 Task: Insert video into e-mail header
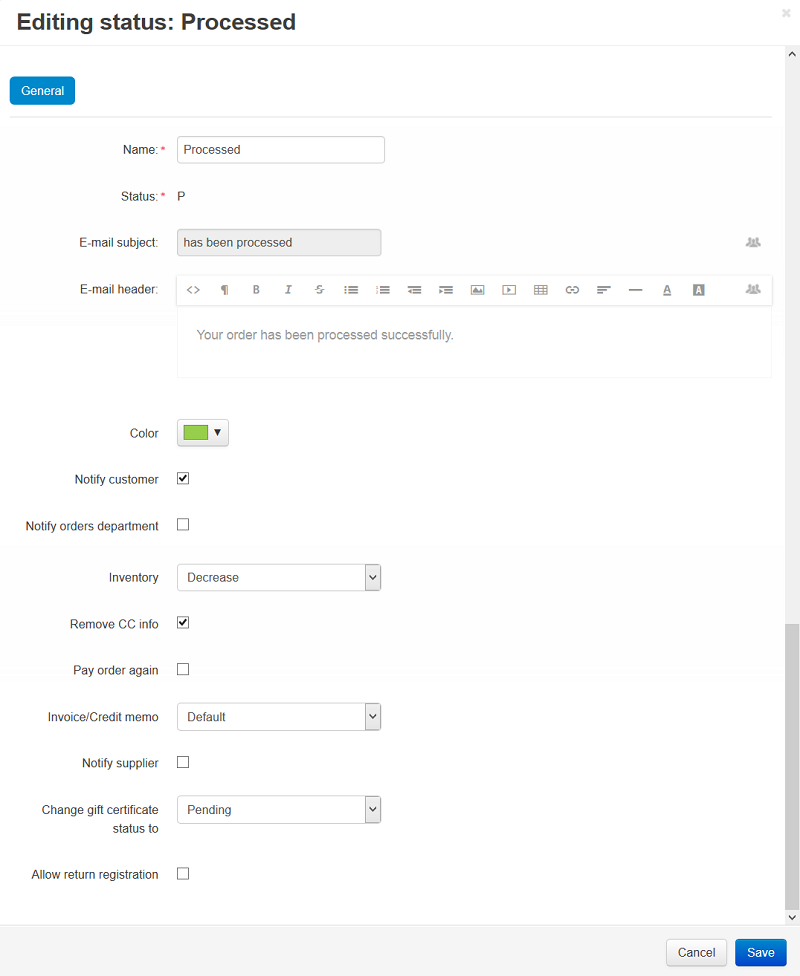click(509, 290)
